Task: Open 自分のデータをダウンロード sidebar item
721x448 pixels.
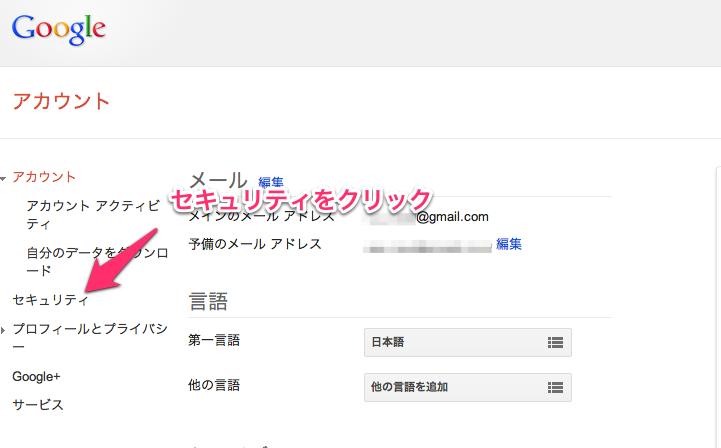Action: 97,261
